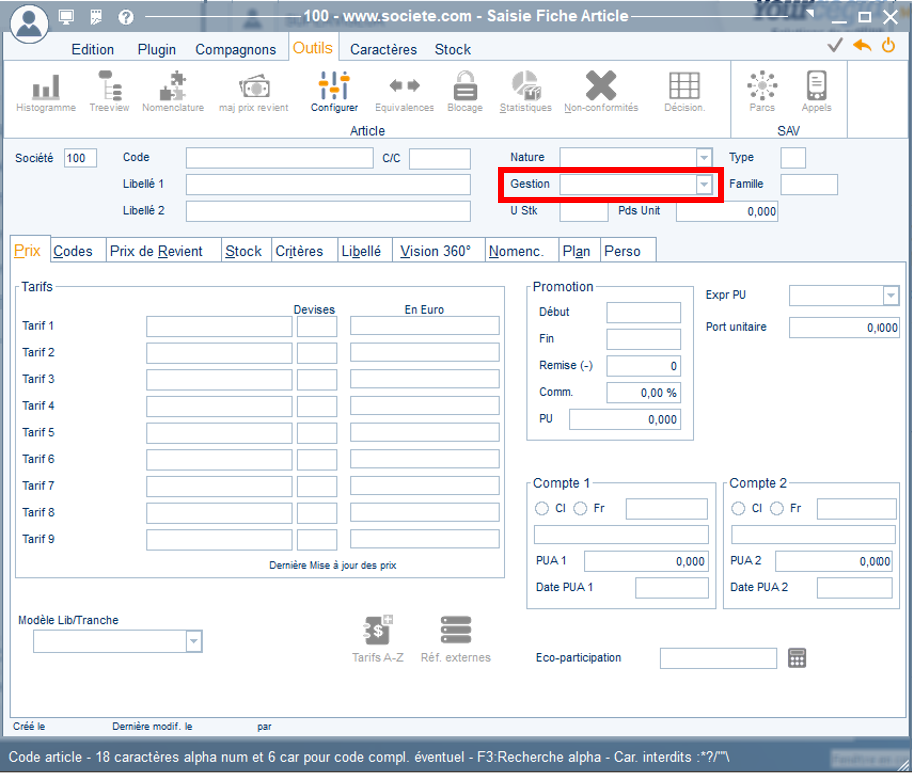Click the Société field showing 100
This screenshot has width=912, height=773.
point(80,158)
